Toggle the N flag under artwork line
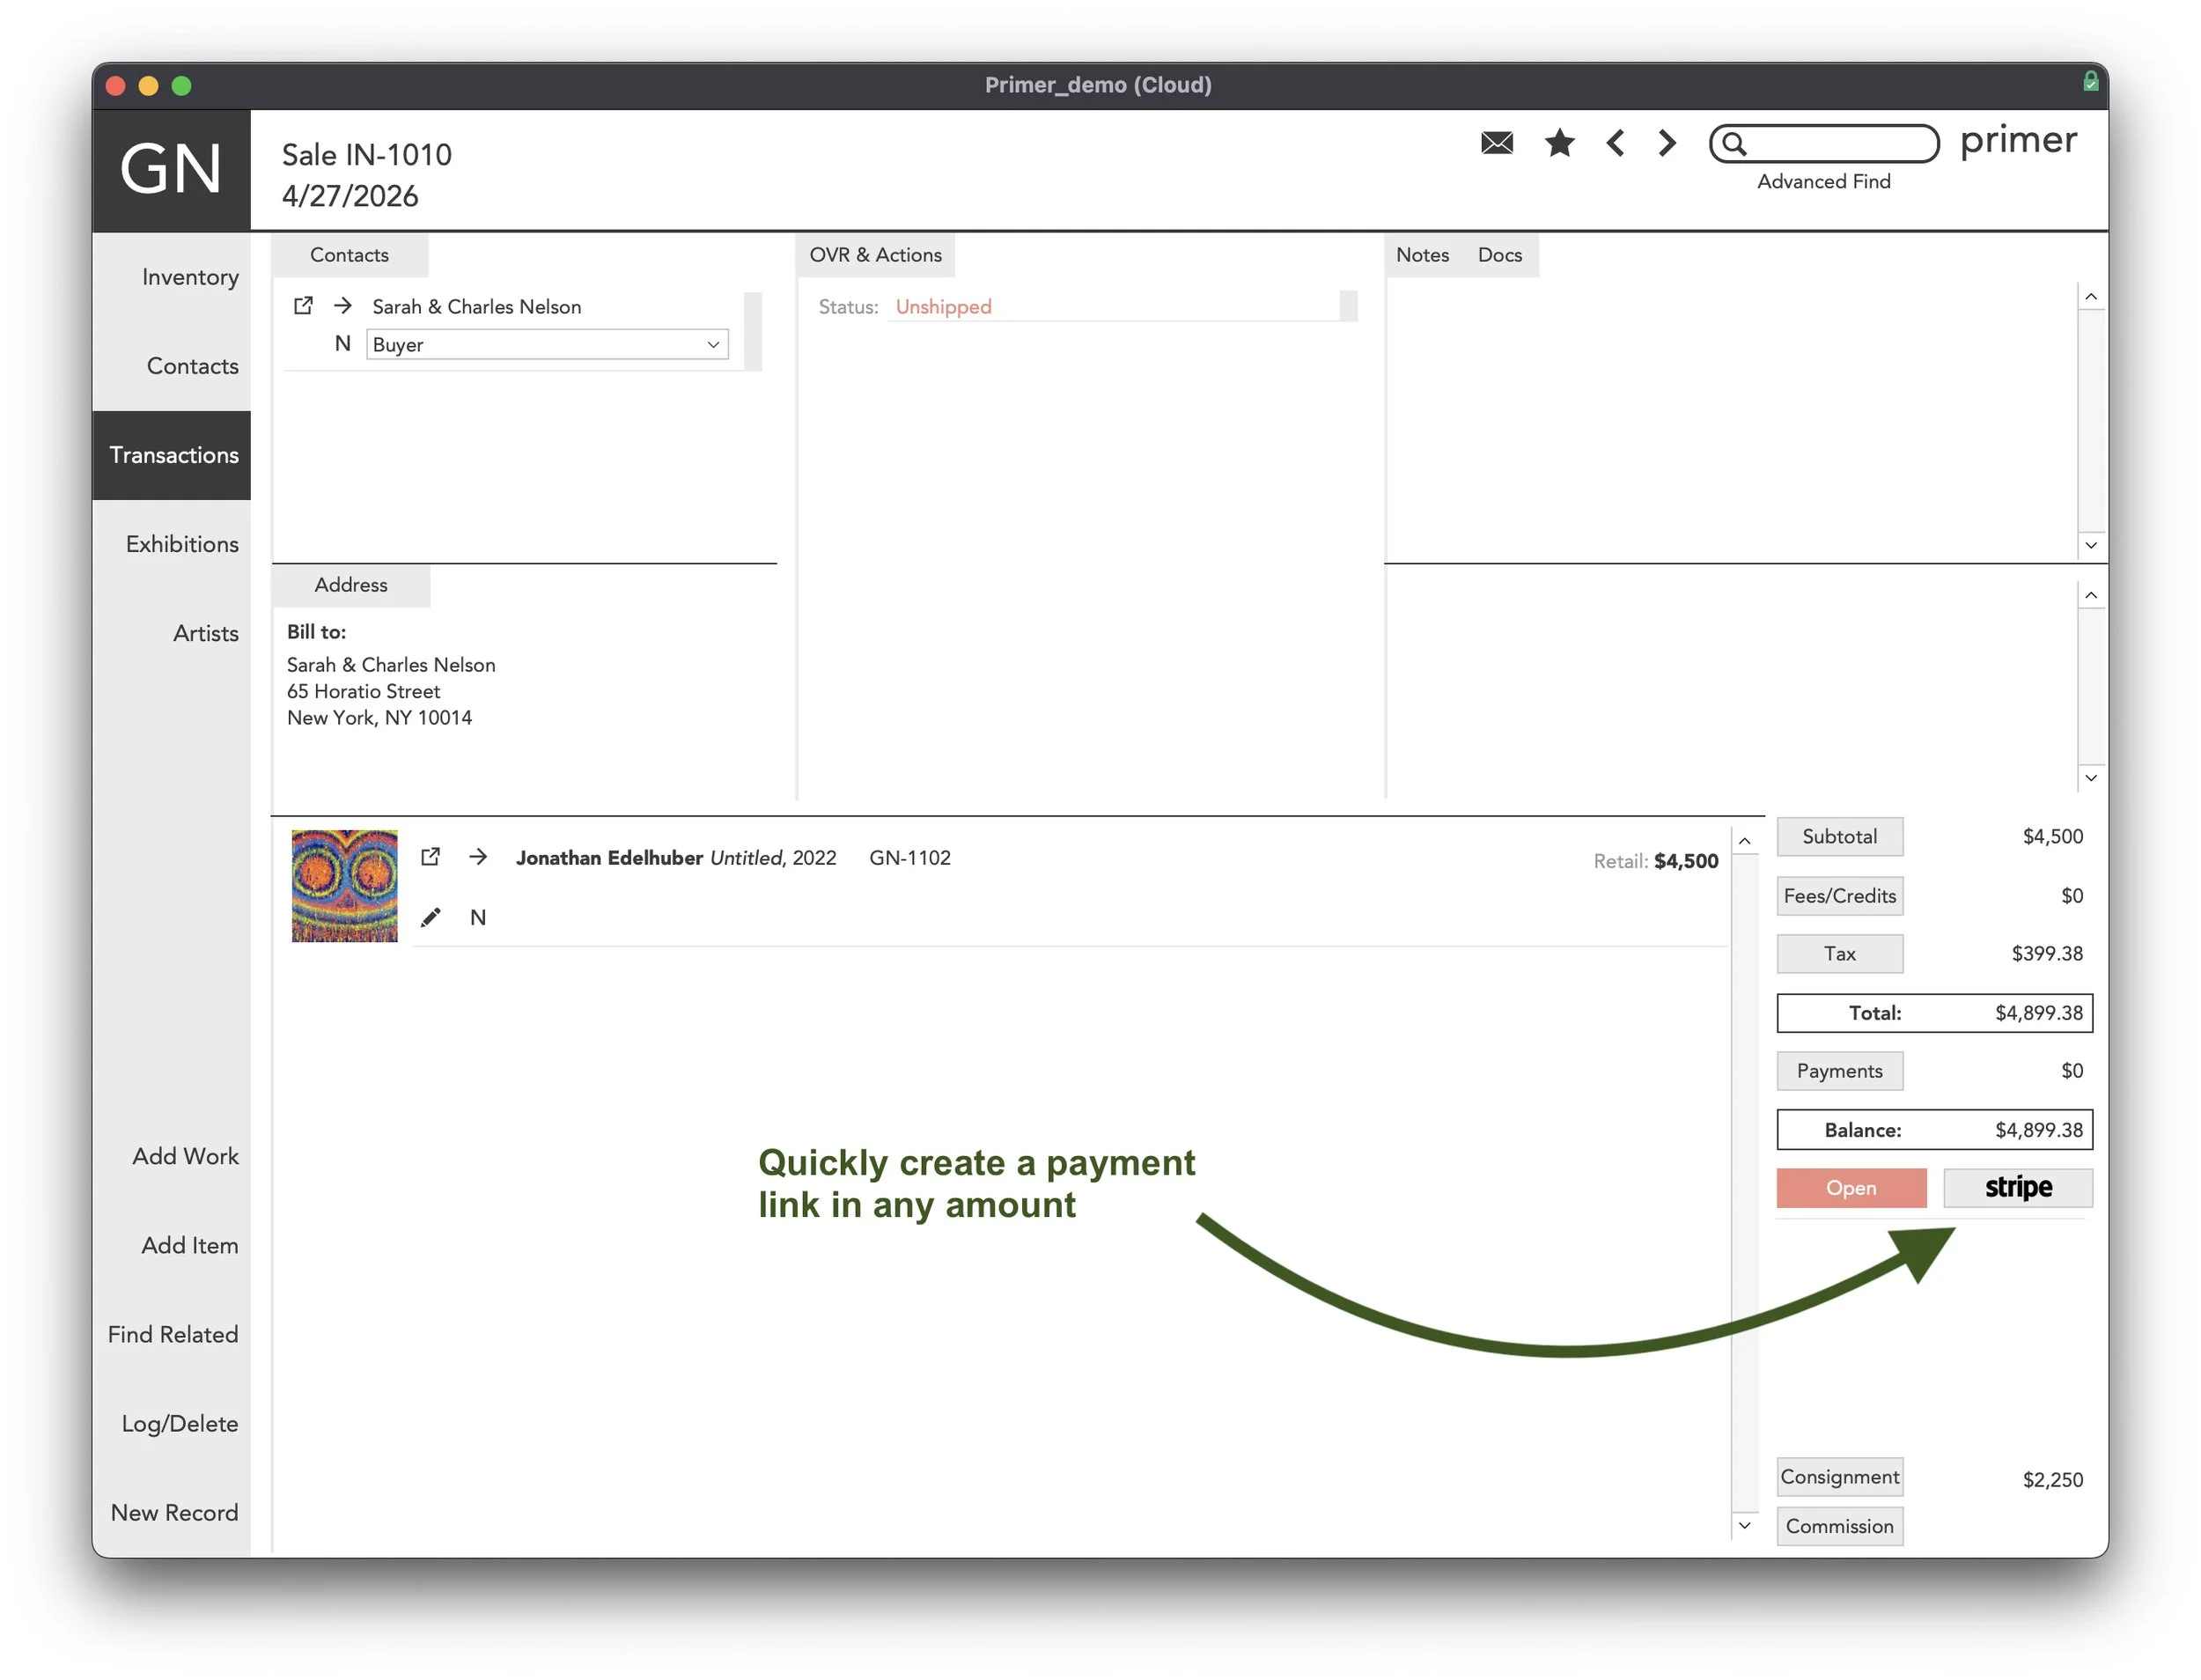The image size is (2201, 1680). coord(478,917)
